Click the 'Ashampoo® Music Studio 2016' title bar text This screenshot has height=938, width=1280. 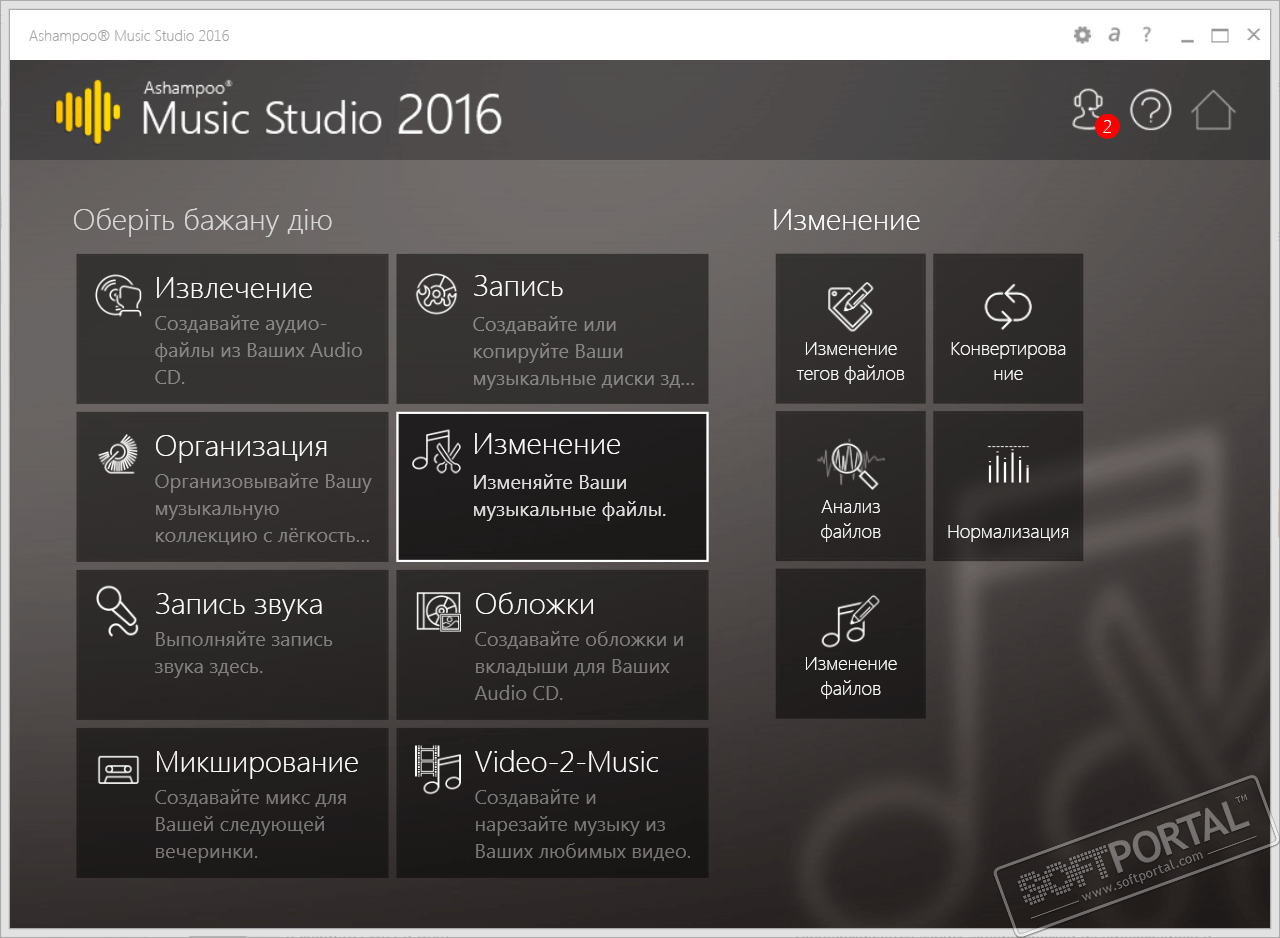(x=129, y=36)
